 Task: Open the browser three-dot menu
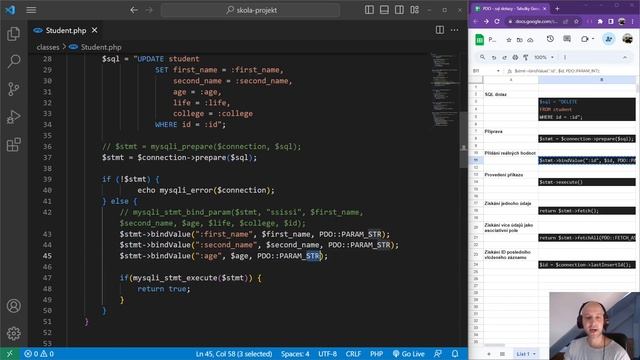(x=633, y=21)
